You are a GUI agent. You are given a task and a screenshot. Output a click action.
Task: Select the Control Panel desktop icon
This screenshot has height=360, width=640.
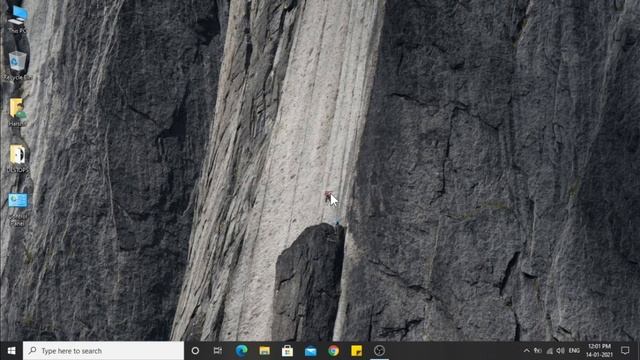[18, 209]
